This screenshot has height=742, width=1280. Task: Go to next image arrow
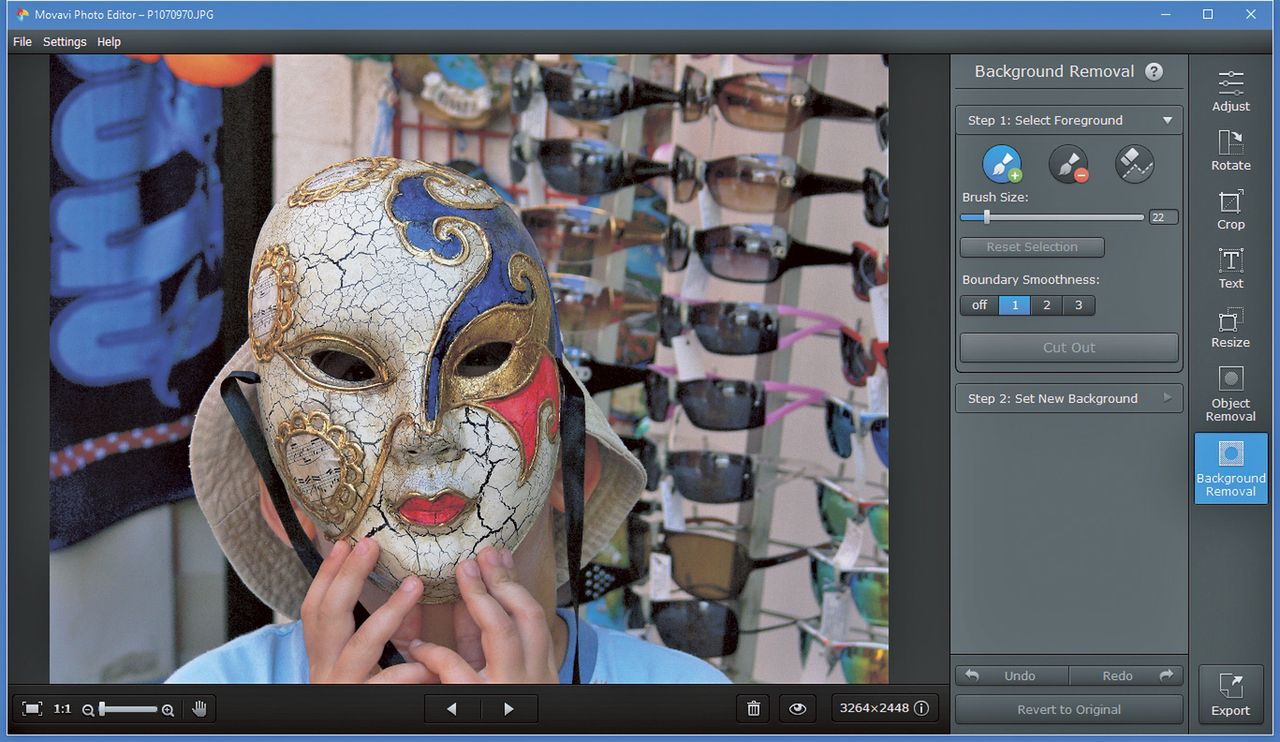509,709
